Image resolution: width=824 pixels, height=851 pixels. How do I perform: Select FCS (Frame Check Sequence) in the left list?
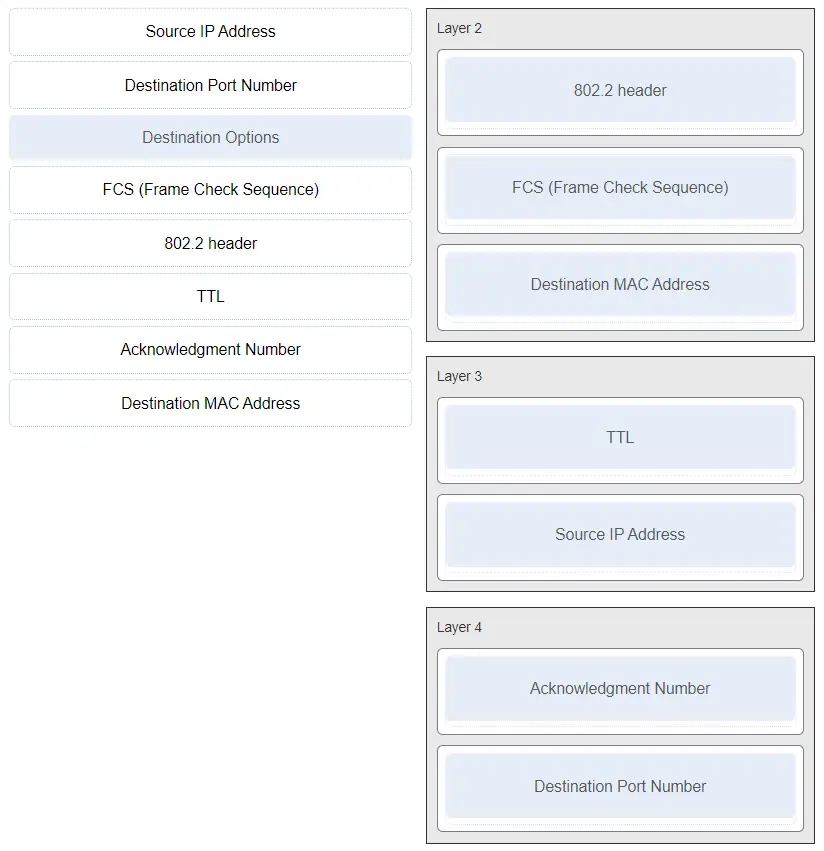point(210,190)
